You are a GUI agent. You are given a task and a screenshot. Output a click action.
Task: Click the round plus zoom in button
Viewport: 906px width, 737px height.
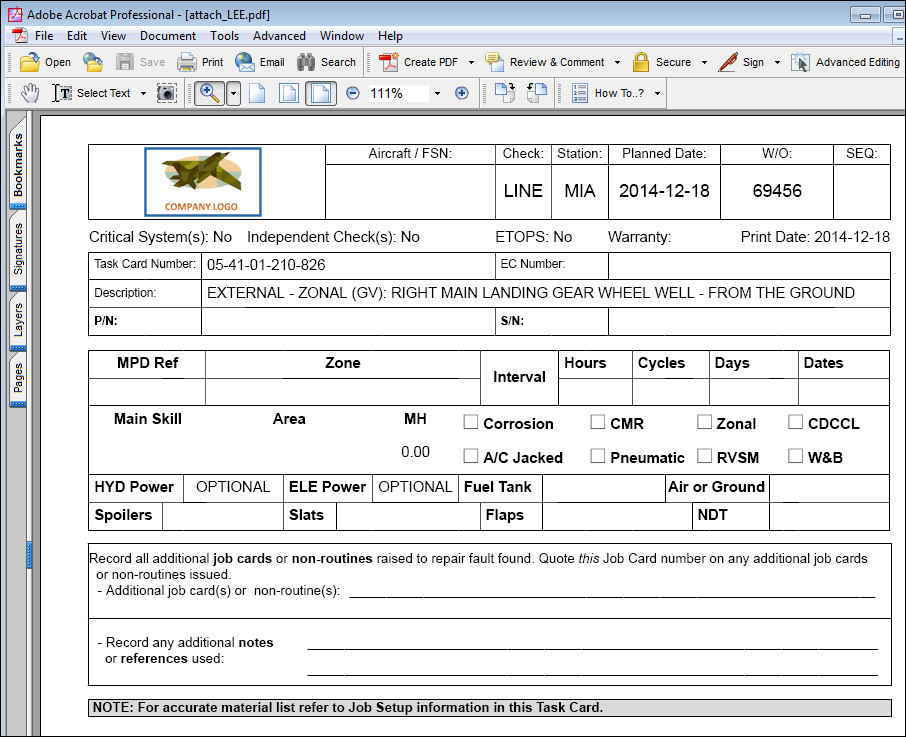coord(462,93)
